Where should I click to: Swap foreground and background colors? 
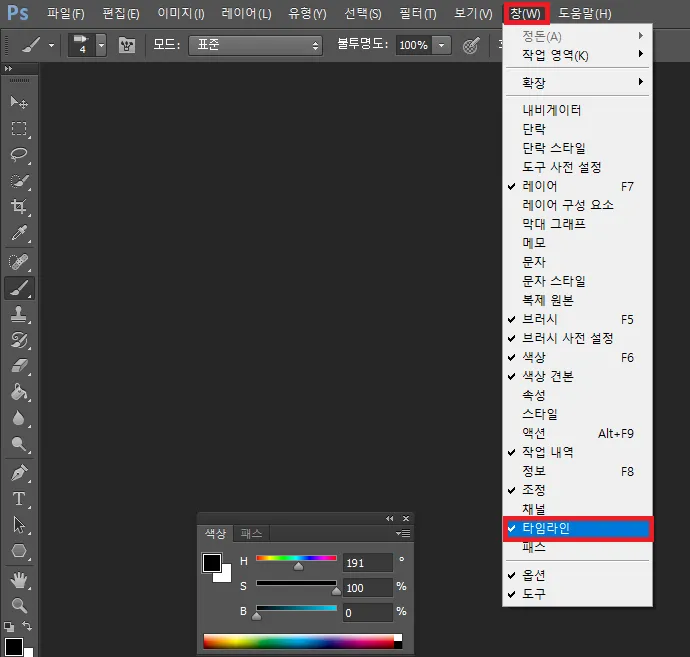[x=27, y=626]
